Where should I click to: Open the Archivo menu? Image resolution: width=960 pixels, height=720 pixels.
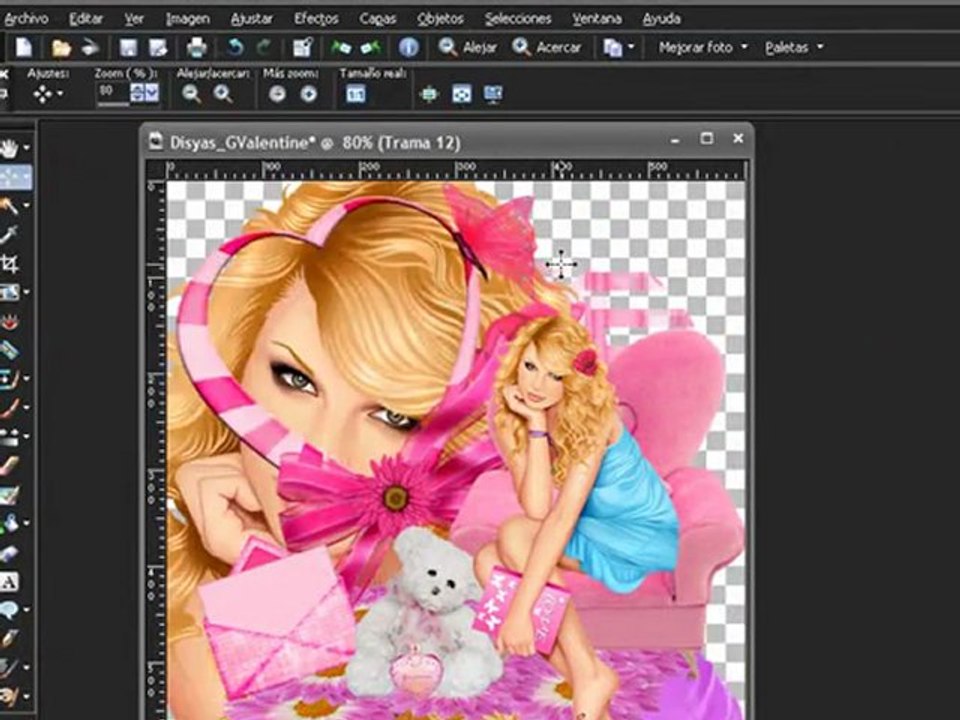pos(26,19)
